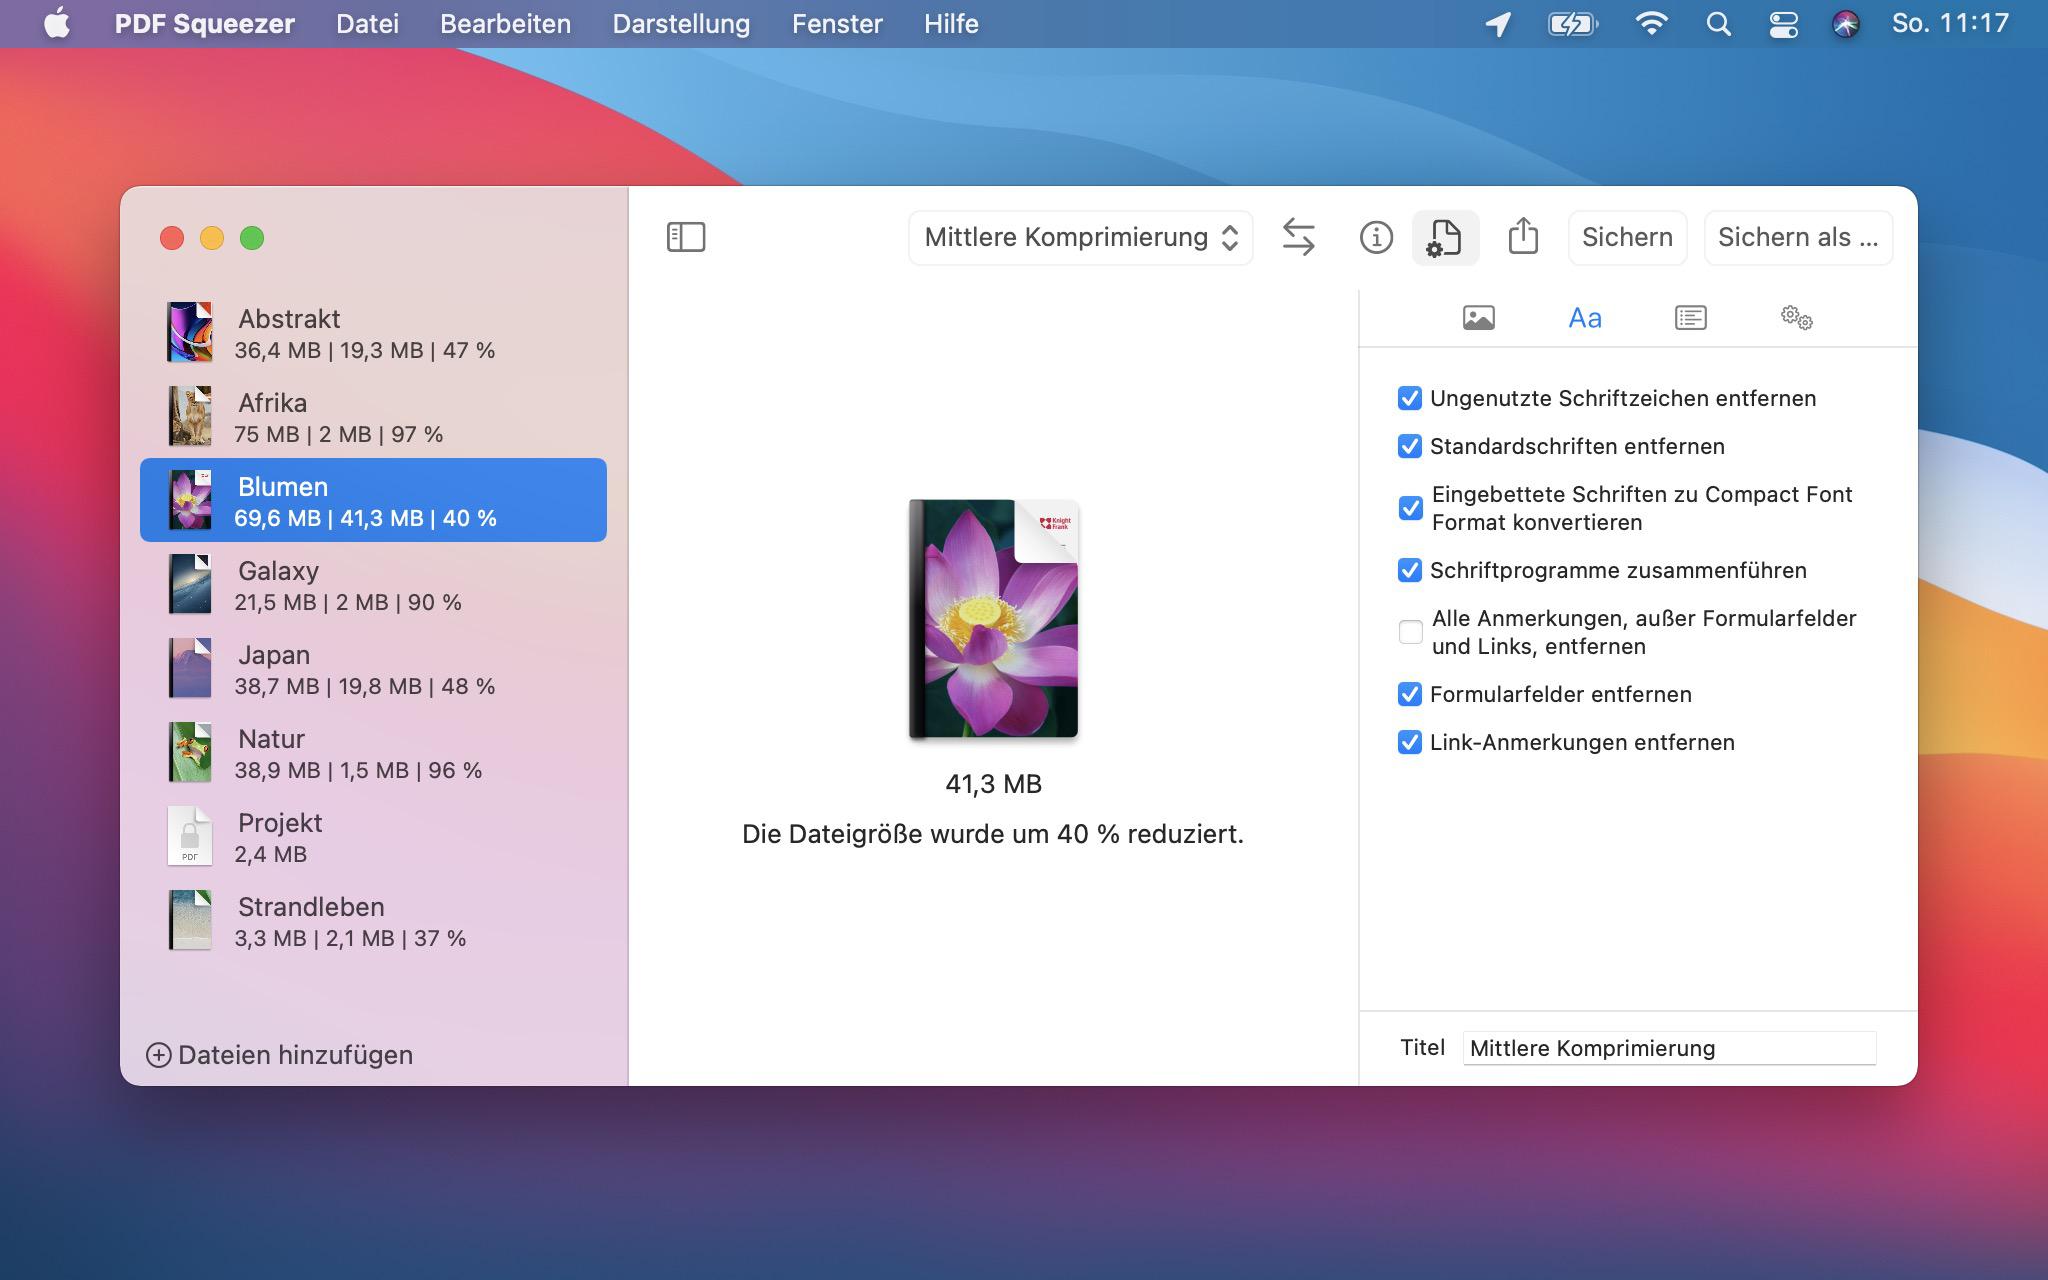The width and height of the screenshot is (2048, 1280).
Task: Open the Bearbeiten menu
Action: [x=505, y=23]
